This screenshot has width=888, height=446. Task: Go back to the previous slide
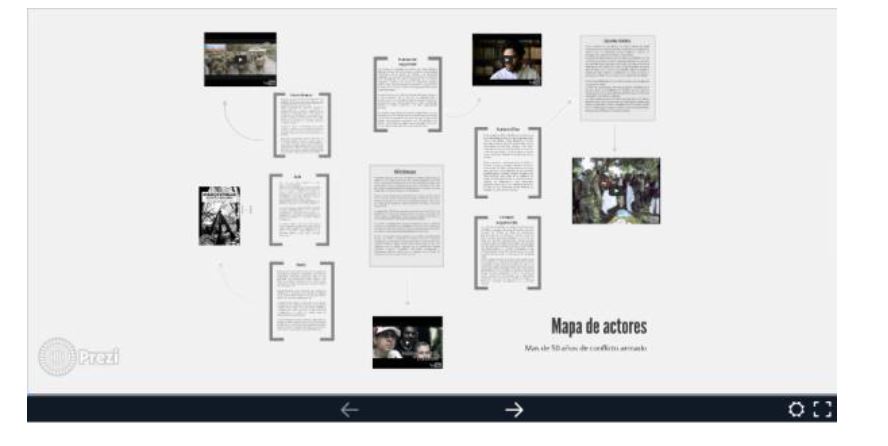pos(349,408)
